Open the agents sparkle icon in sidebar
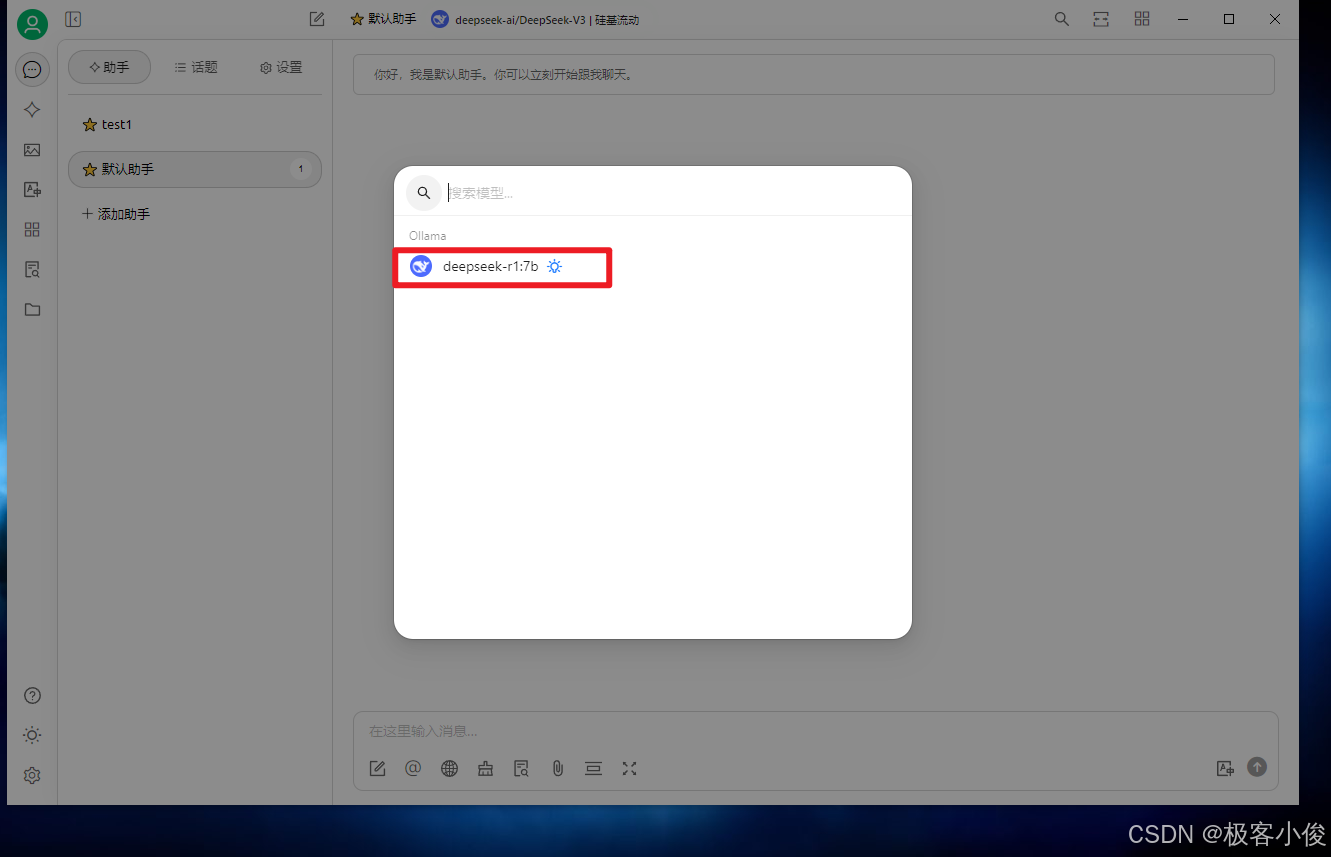This screenshot has width=1331, height=857. tap(32, 110)
